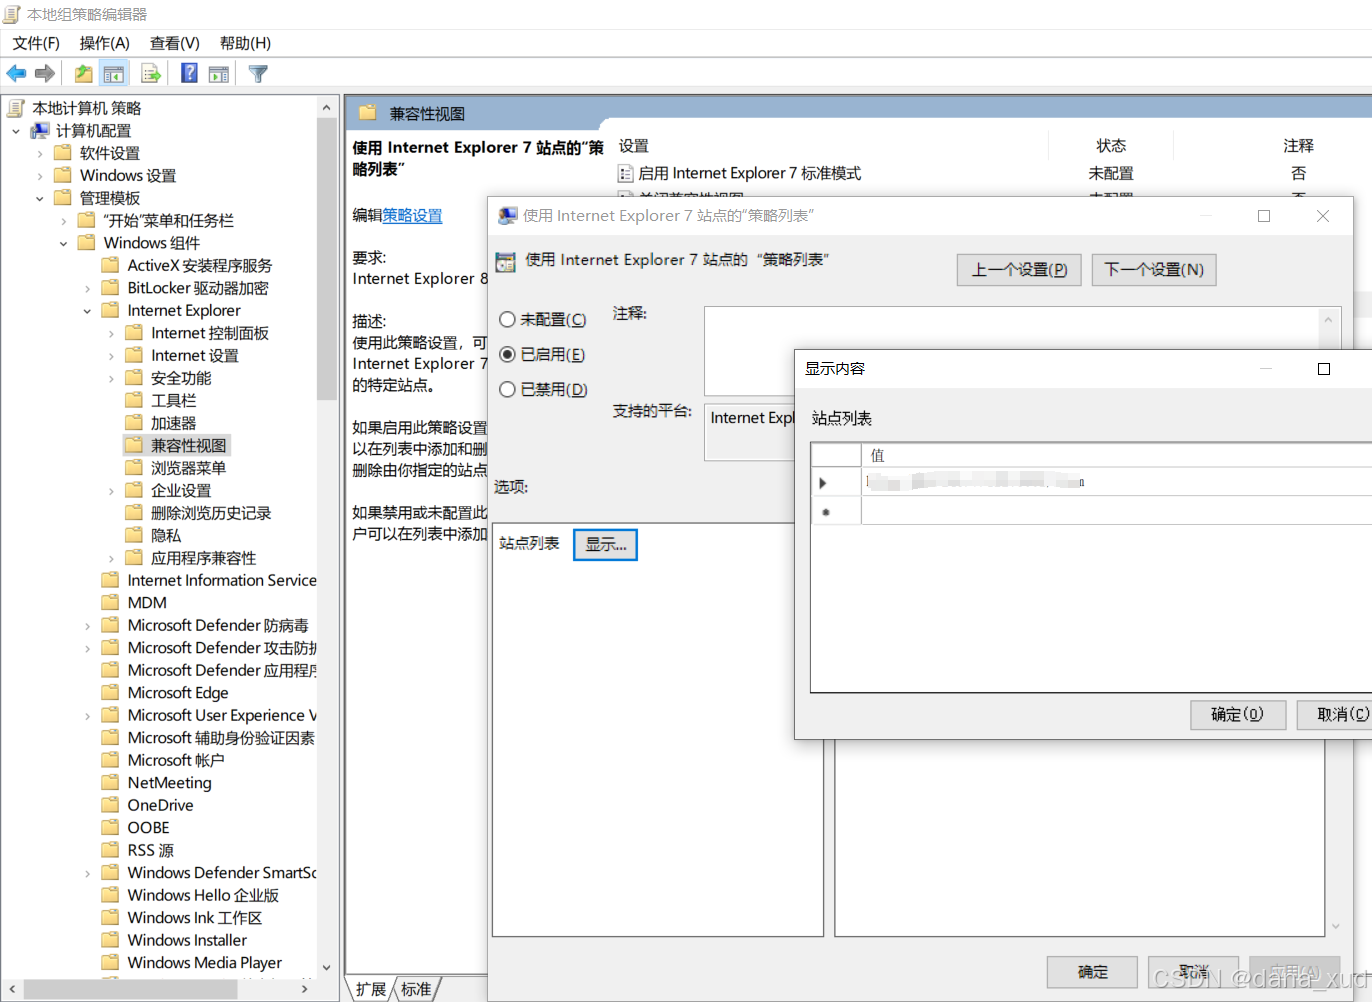The width and height of the screenshot is (1372, 1002).
Task: Select the 未配置 radio button
Action: coord(507,320)
